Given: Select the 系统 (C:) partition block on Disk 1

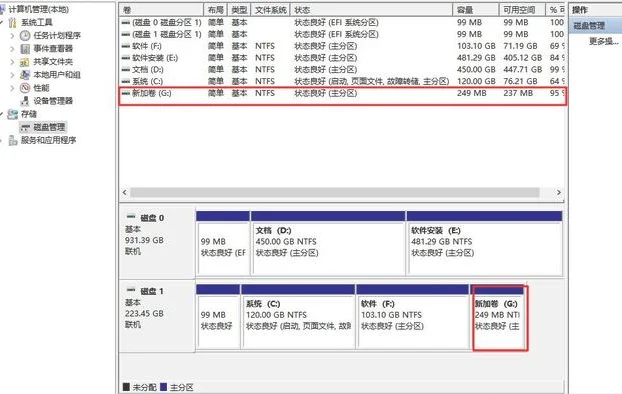Looking at the screenshot, I should coord(298,317).
